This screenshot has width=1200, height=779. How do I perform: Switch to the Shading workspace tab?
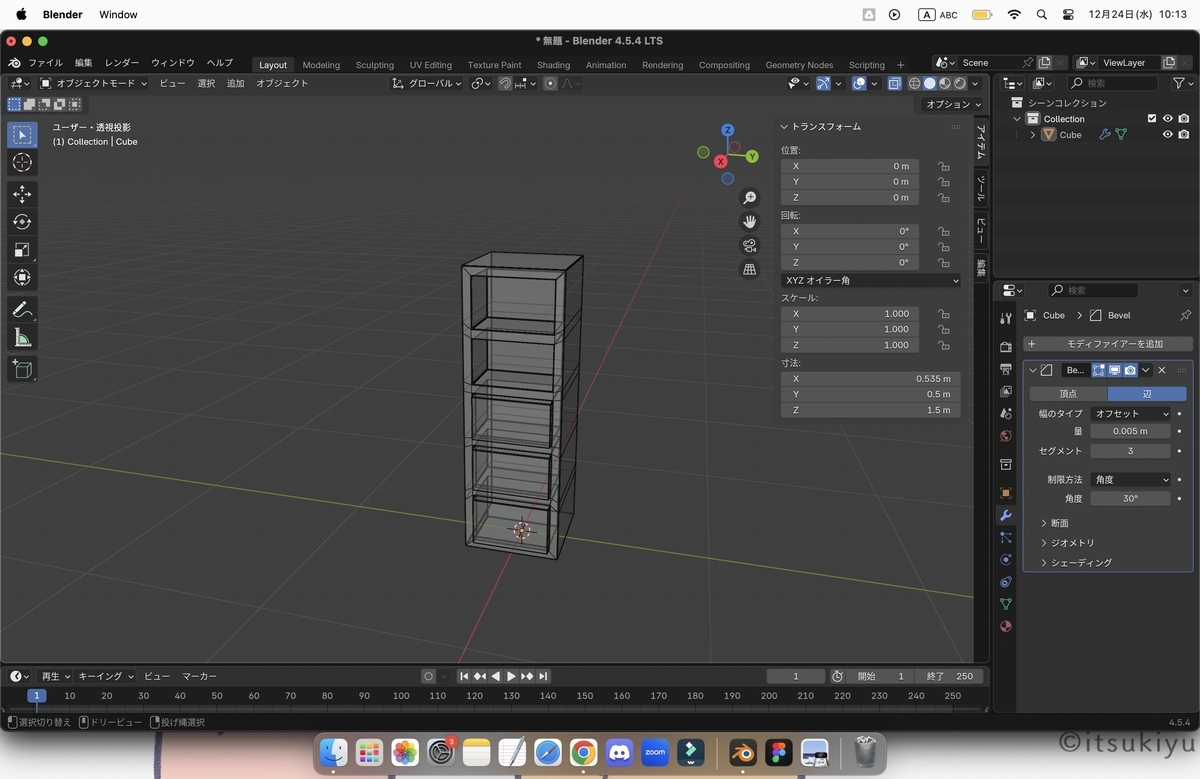coord(553,65)
